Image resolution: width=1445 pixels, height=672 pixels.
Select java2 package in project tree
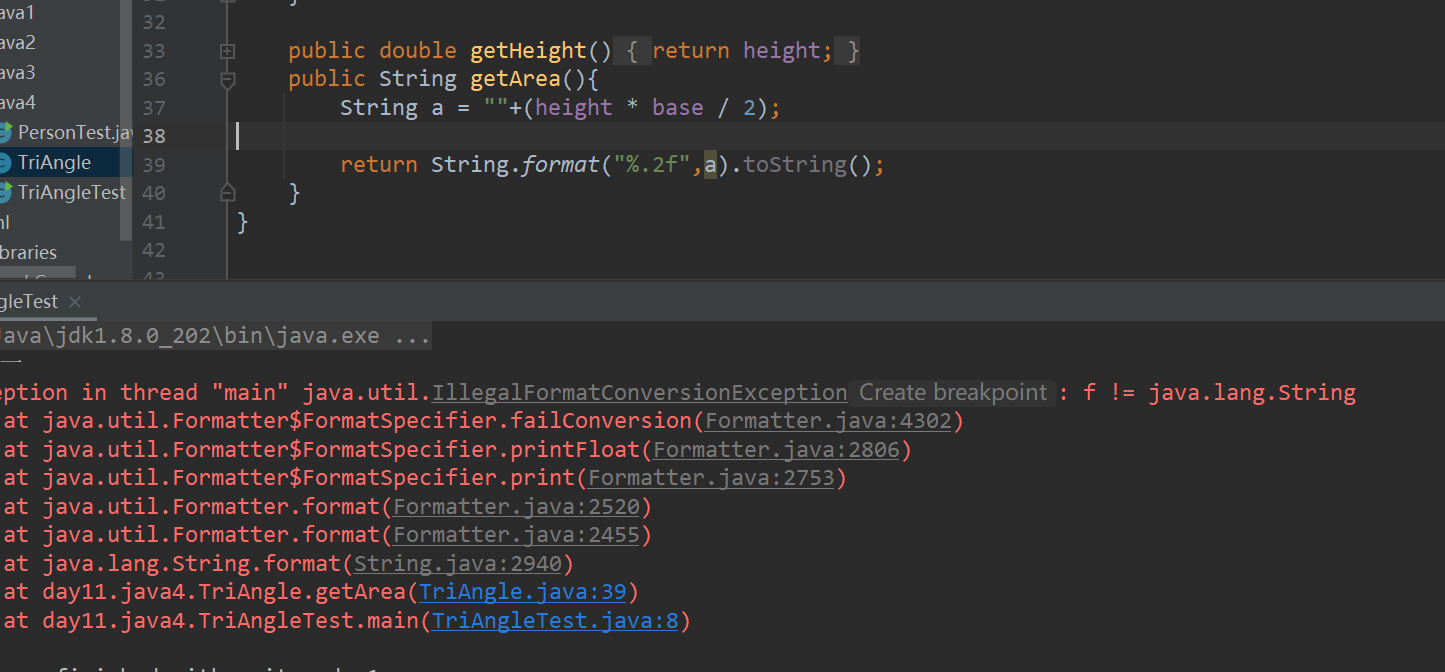click(x=18, y=42)
